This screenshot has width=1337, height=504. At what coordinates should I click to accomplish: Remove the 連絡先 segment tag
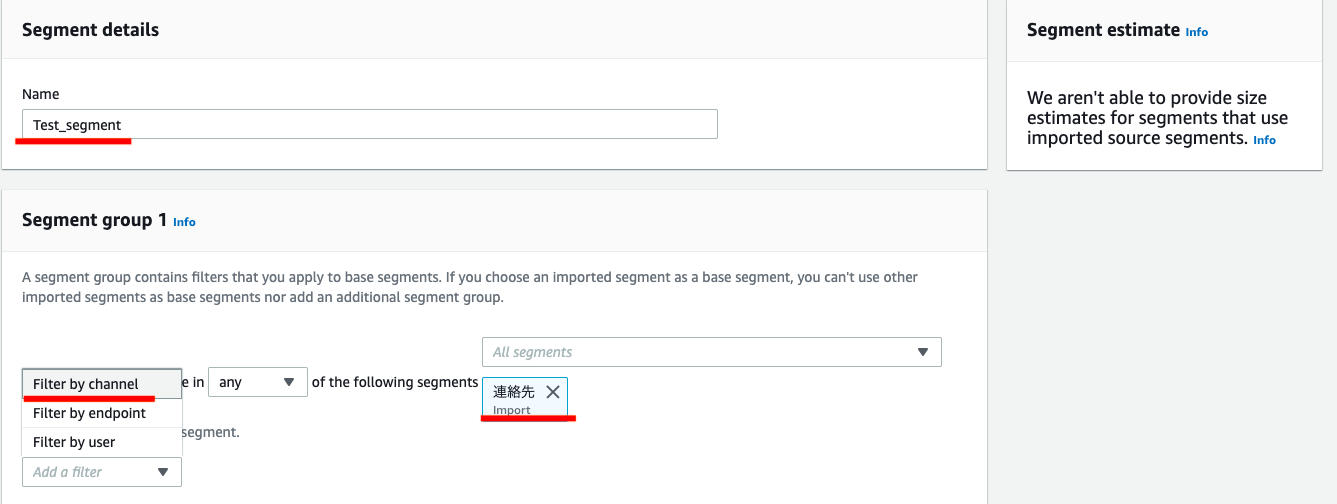553,393
